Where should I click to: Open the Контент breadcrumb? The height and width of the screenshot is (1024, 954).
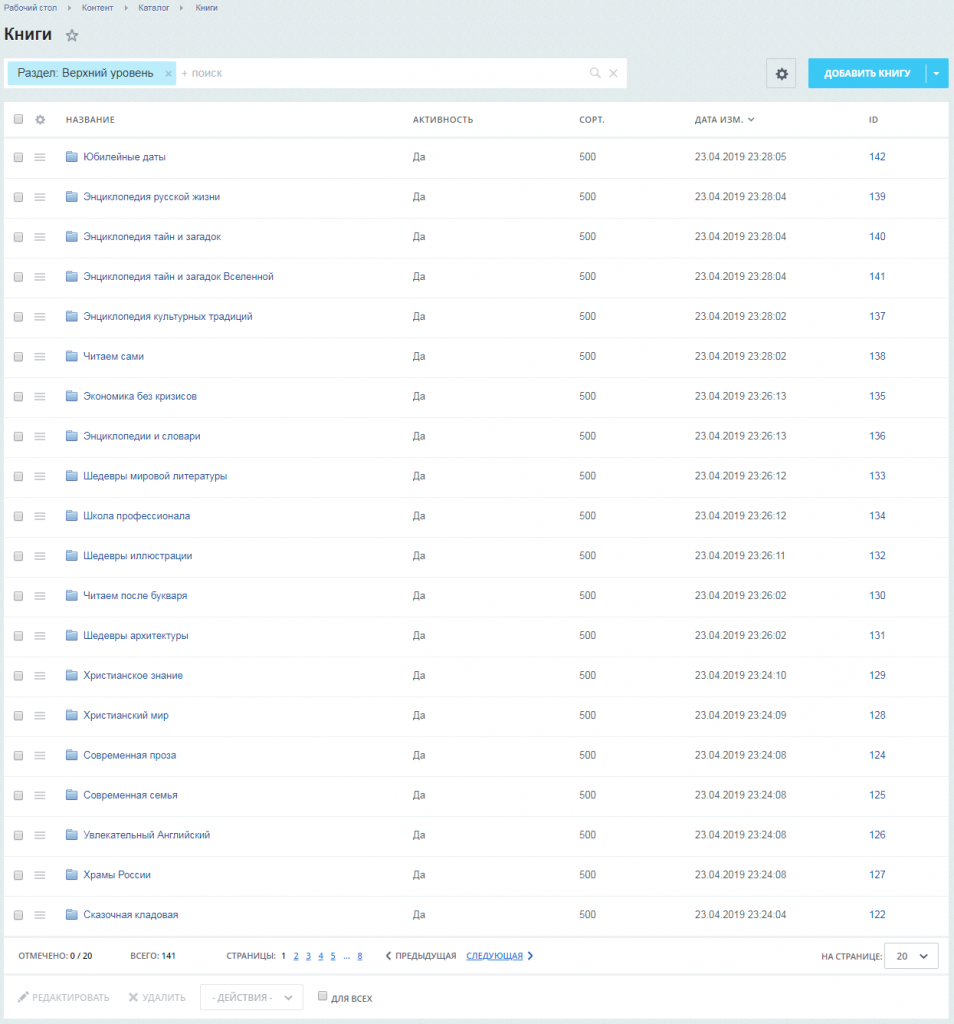pos(97,8)
